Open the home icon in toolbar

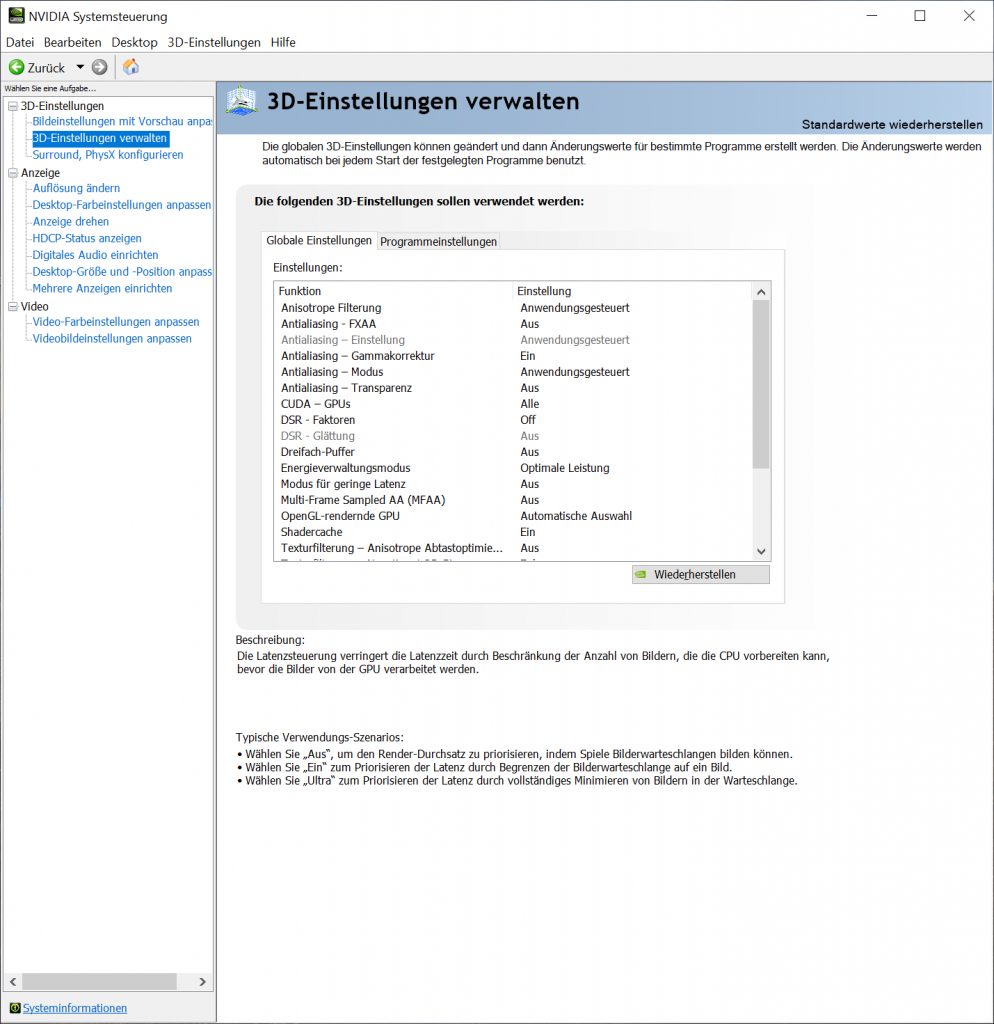[x=131, y=67]
